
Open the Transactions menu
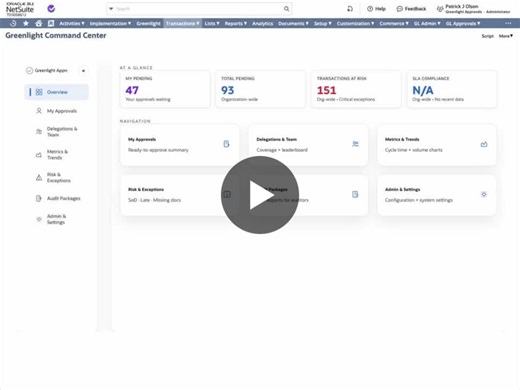point(182,23)
